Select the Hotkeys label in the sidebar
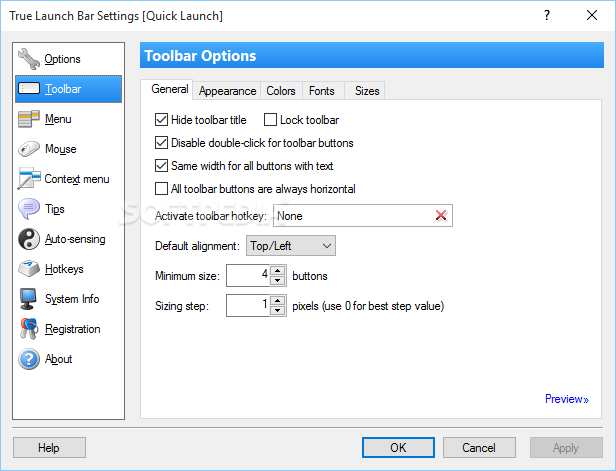 coord(64,269)
